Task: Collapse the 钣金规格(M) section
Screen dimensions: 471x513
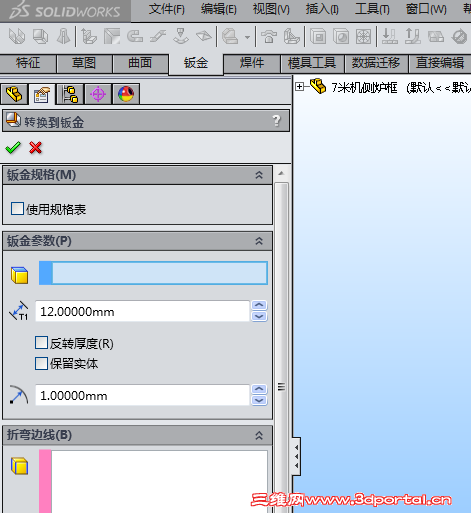Action: 259,175
